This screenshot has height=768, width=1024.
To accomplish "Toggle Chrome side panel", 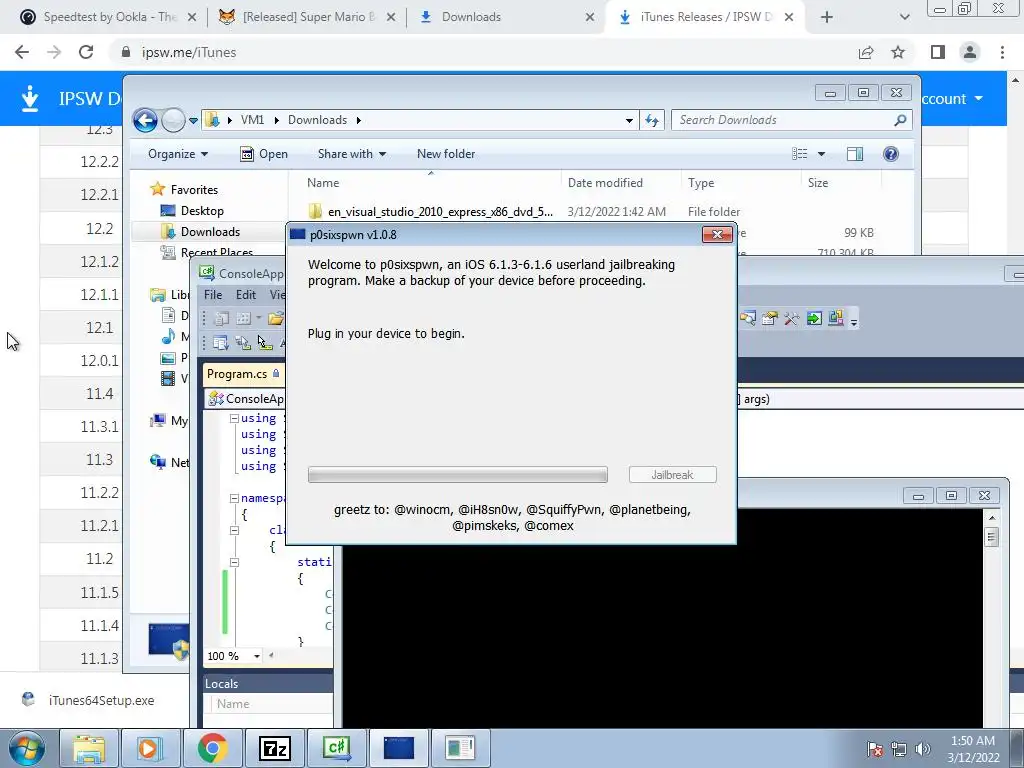I will coord(938,52).
